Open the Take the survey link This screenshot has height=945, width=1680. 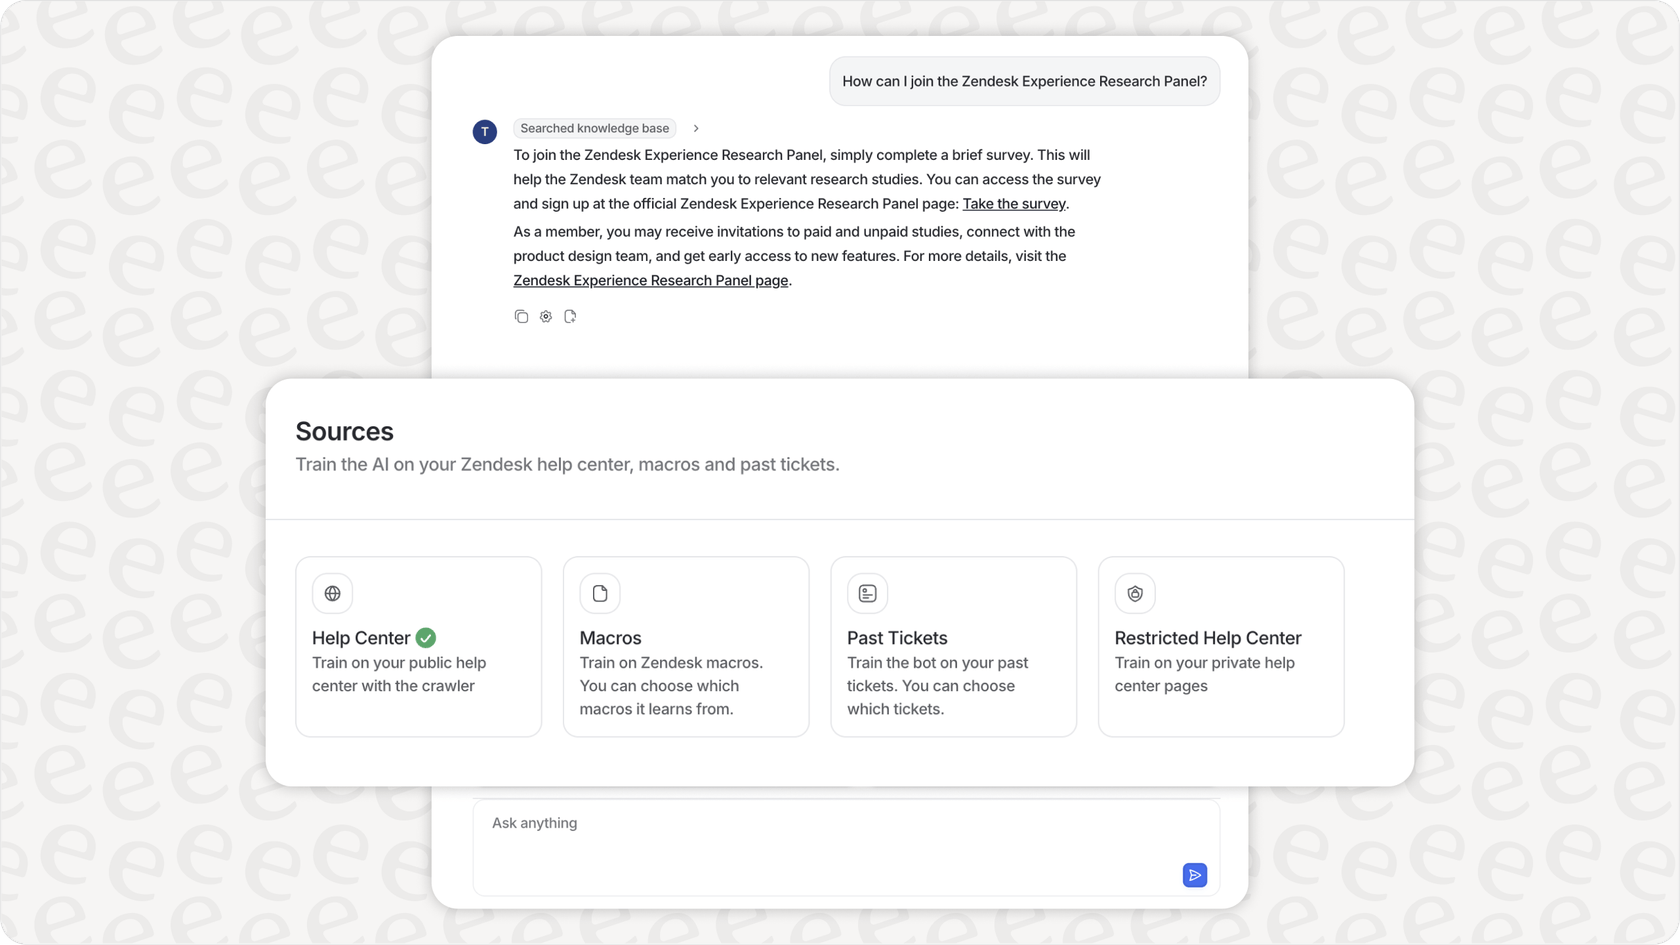[1014, 204]
